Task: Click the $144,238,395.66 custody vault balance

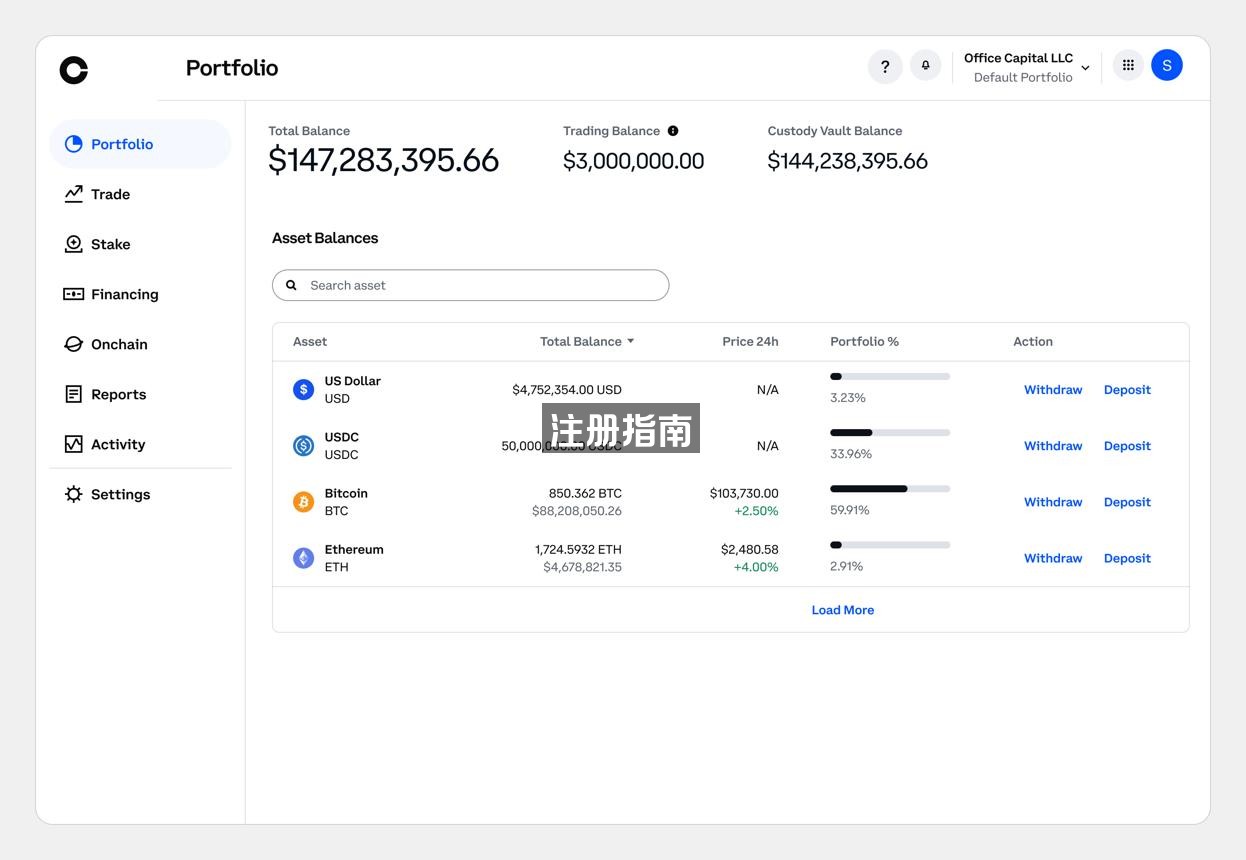Action: point(847,161)
